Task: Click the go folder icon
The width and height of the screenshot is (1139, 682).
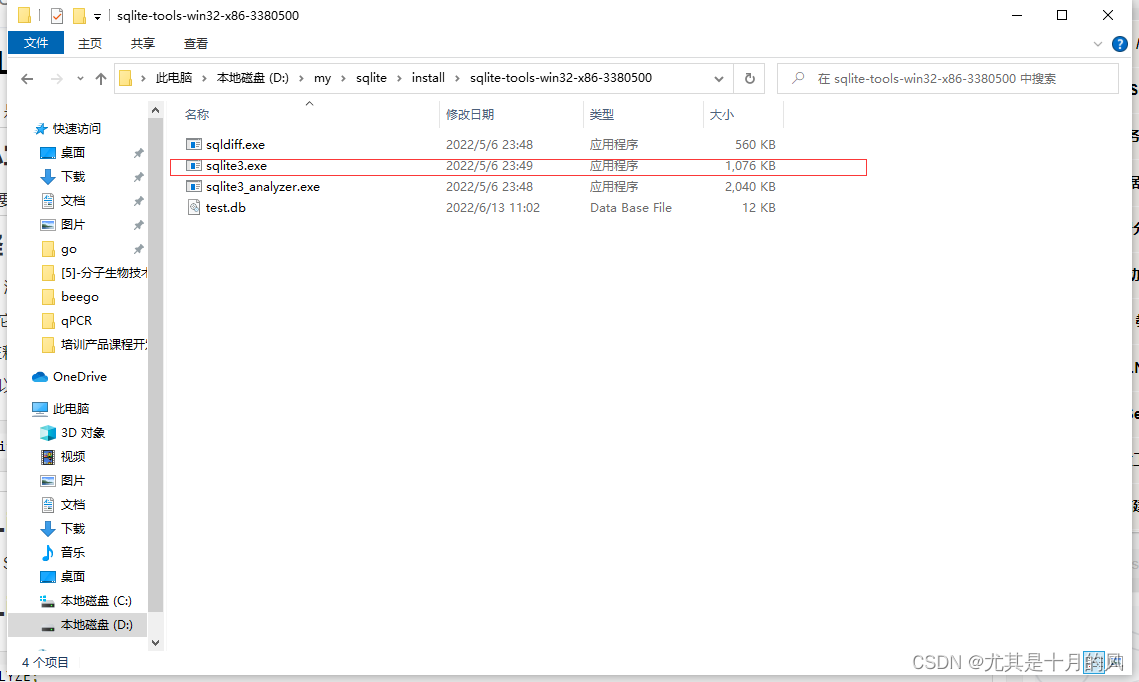Action: 48,249
